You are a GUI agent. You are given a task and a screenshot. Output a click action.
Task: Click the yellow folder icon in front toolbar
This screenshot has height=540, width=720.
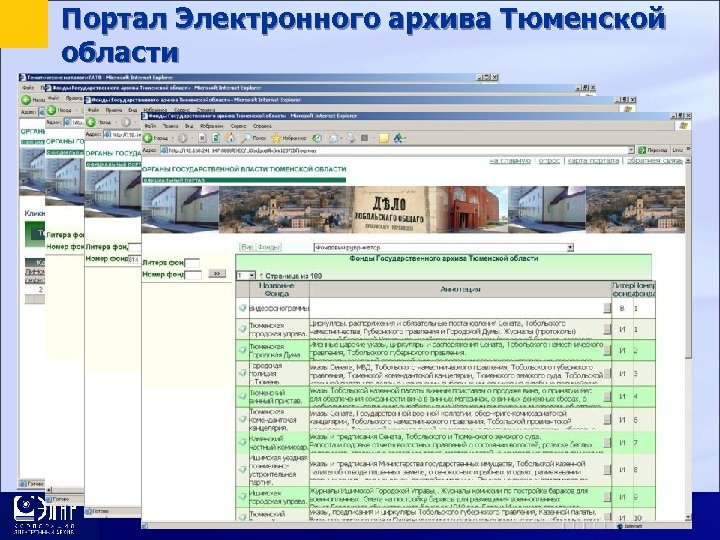pos(384,138)
